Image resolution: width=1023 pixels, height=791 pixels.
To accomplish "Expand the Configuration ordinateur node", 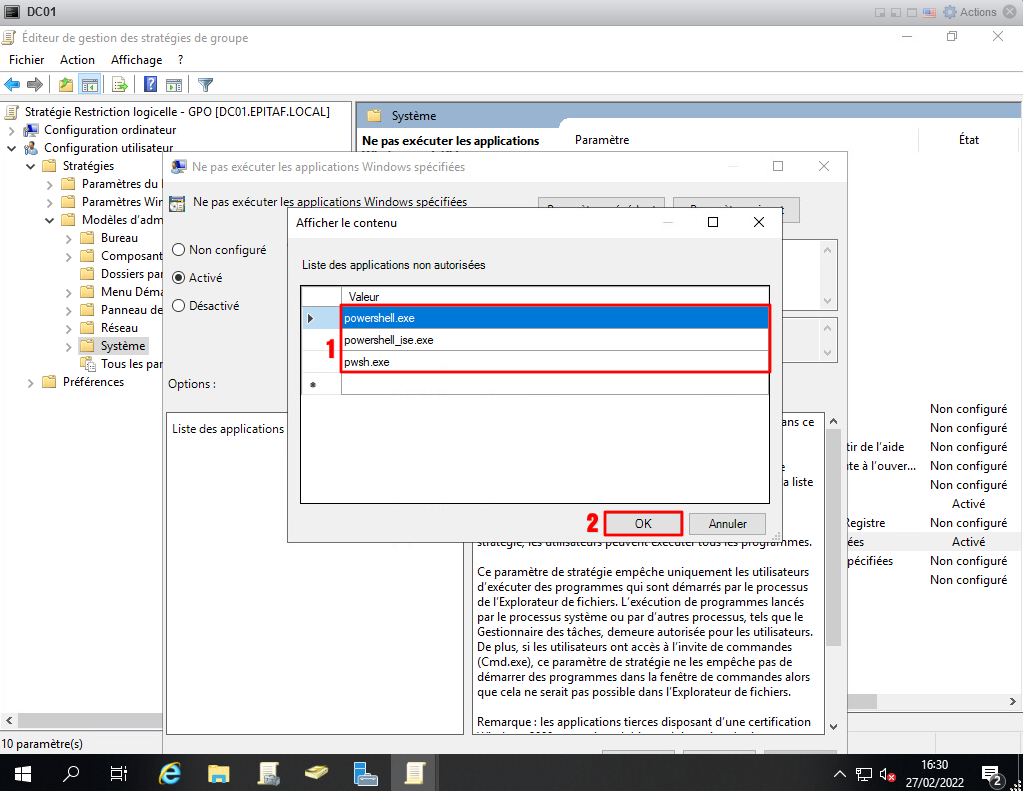I will 12,130.
